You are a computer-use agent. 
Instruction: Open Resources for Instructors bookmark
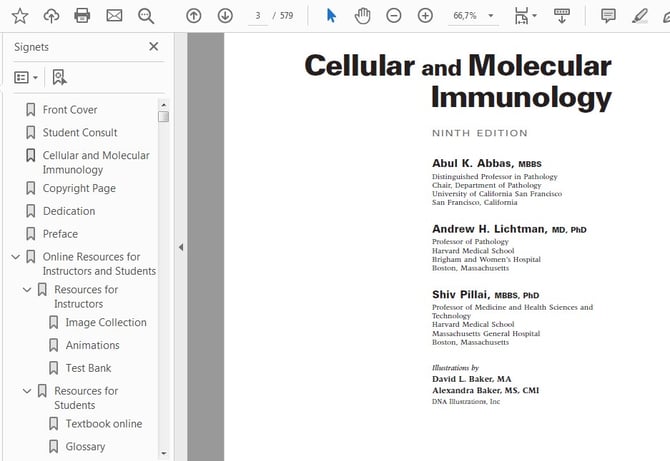pos(86,297)
